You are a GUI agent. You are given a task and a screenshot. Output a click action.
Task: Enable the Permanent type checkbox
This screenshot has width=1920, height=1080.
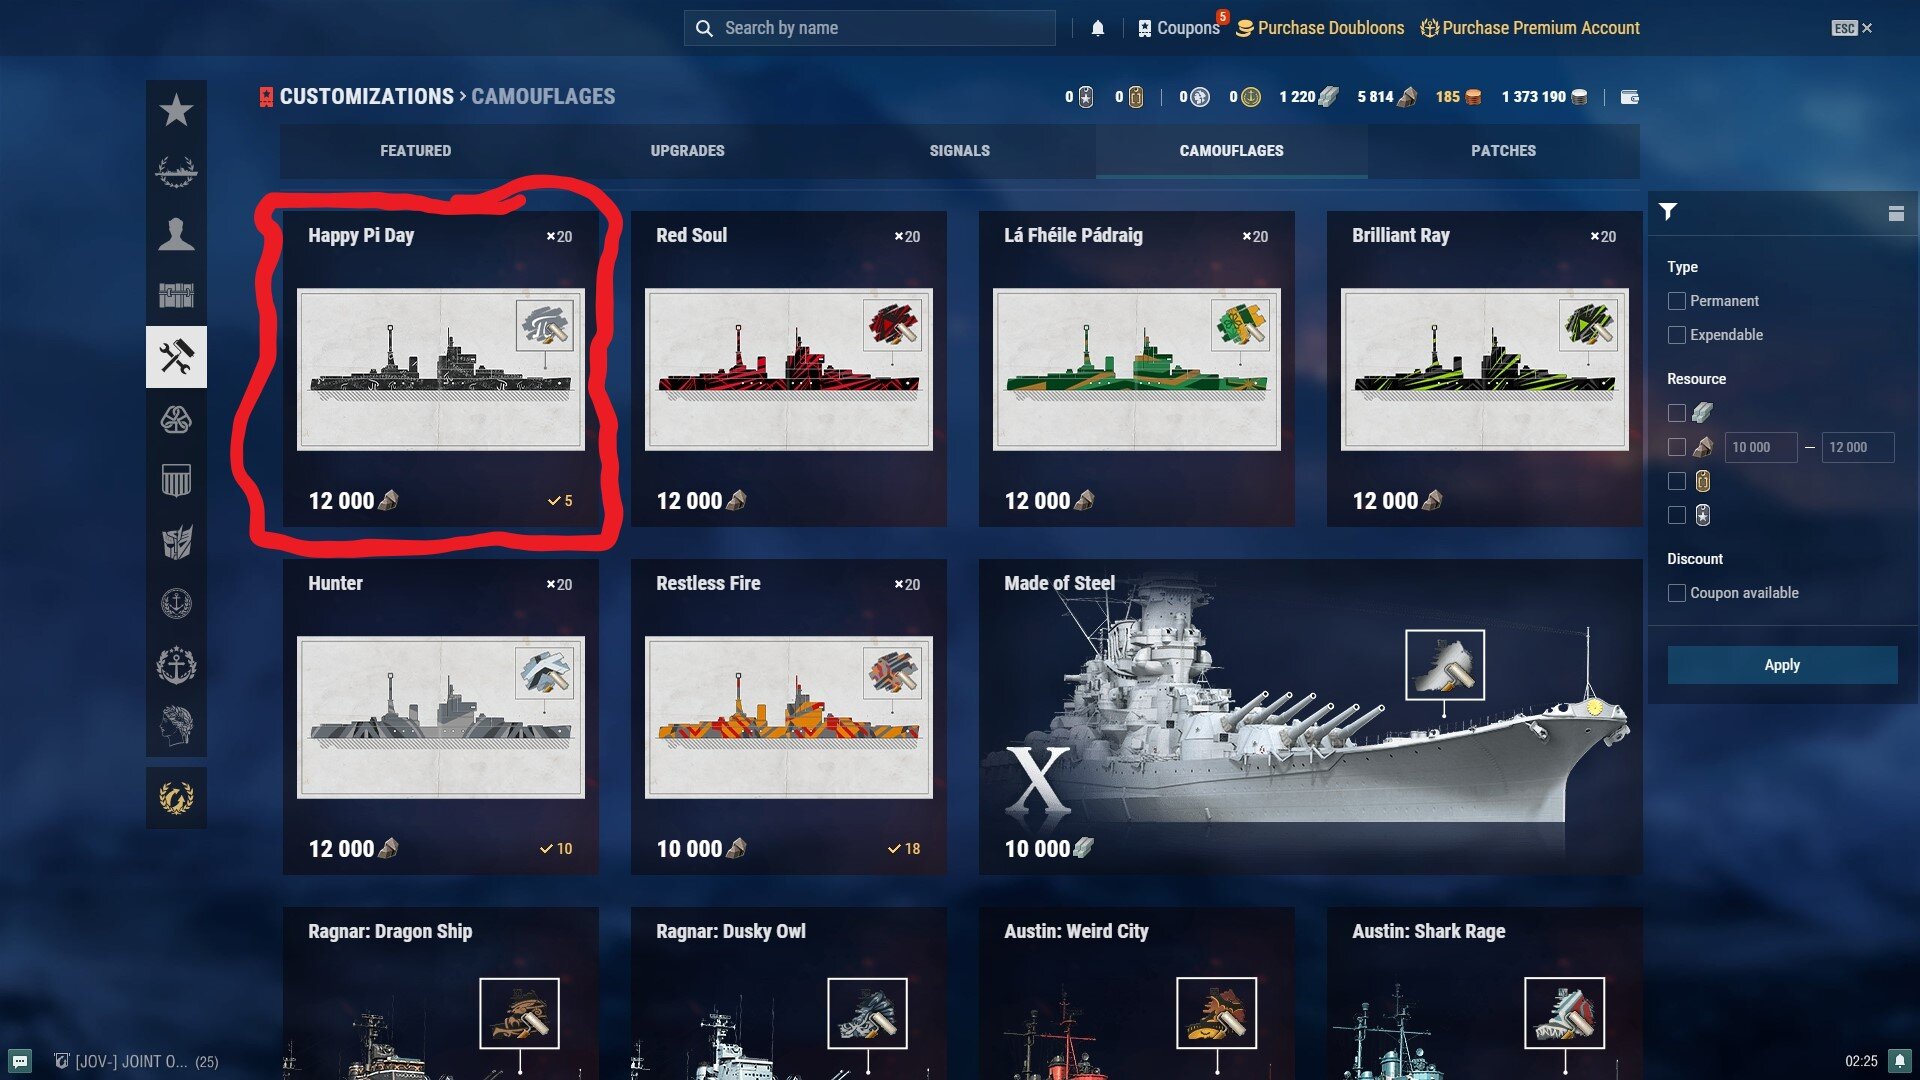click(1677, 301)
